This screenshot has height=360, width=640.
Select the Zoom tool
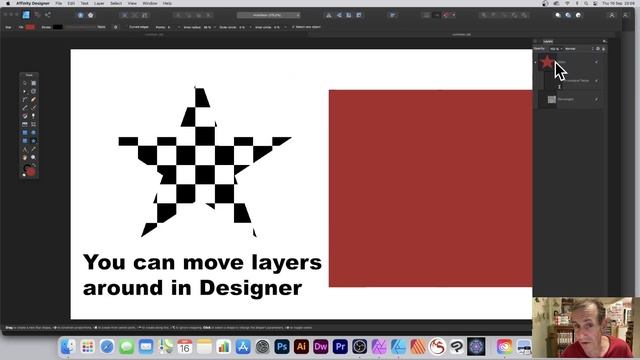[x=33, y=157]
